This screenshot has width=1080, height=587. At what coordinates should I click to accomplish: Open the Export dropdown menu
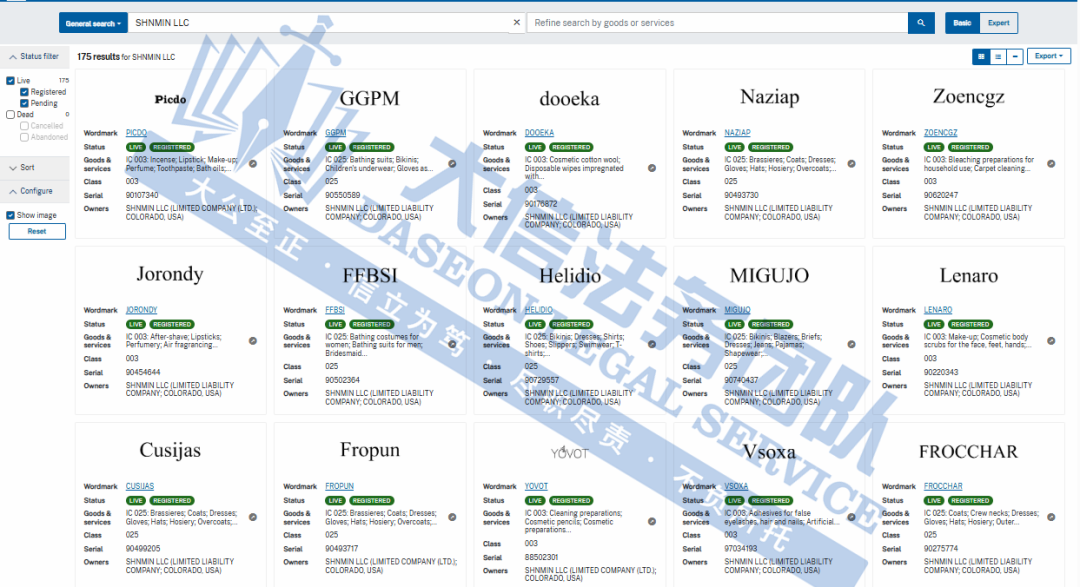point(1048,57)
